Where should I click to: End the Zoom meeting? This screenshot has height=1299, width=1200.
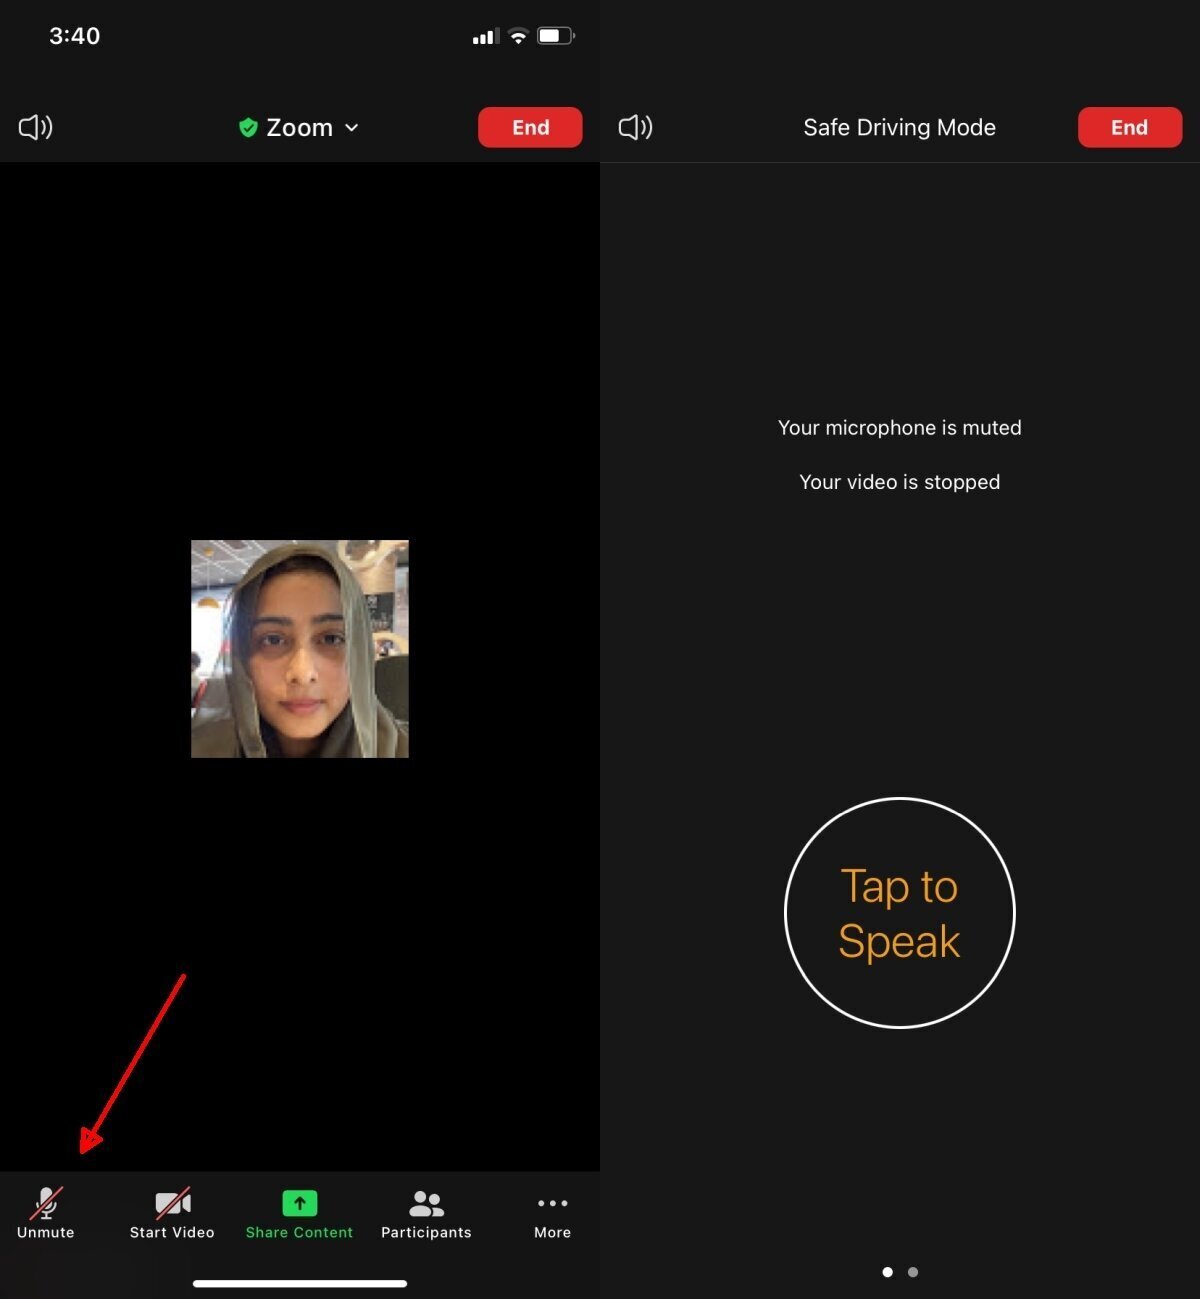tap(530, 127)
